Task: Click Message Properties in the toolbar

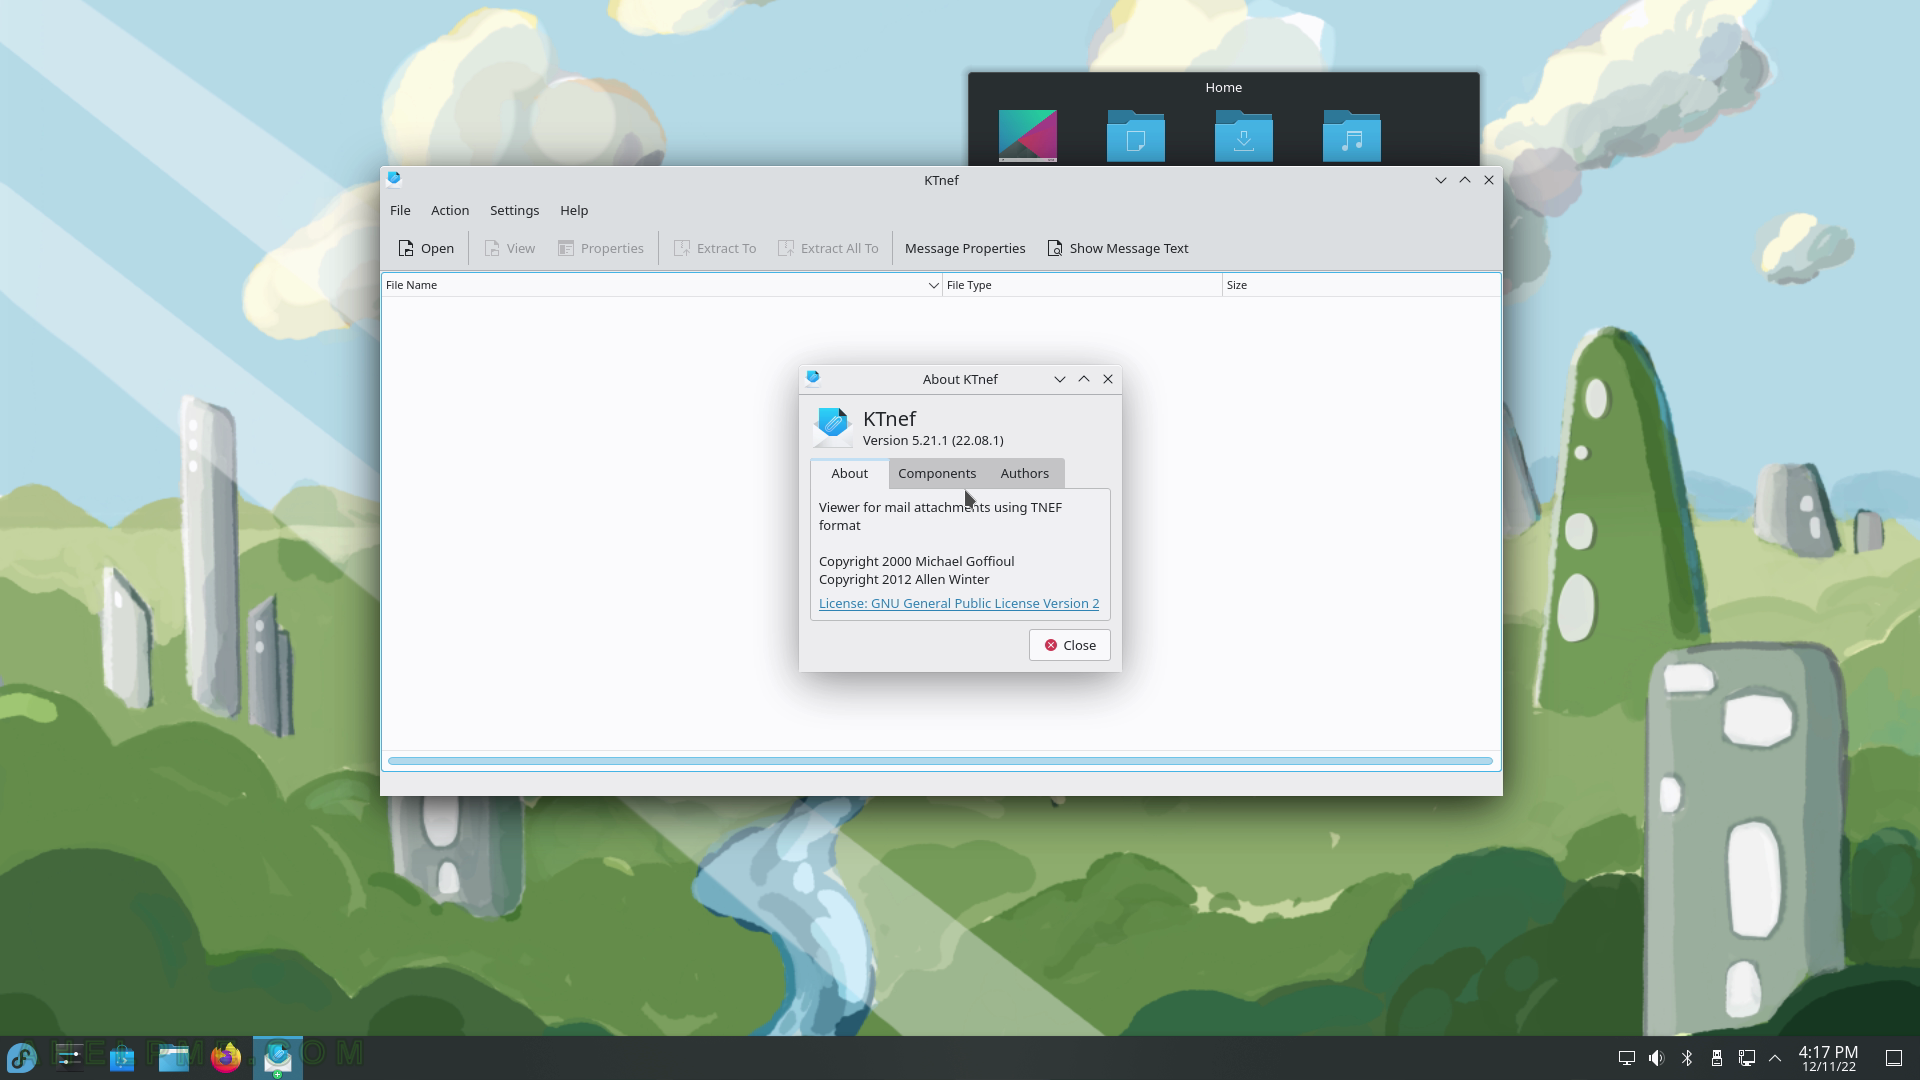Action: click(x=965, y=248)
